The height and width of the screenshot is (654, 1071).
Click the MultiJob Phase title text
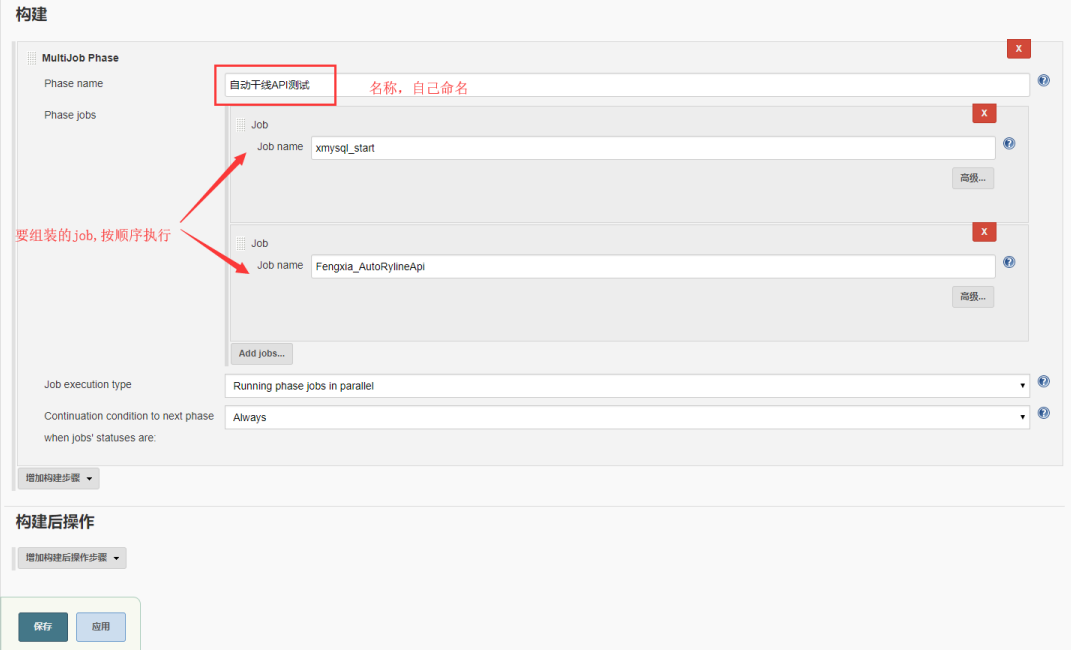80,58
